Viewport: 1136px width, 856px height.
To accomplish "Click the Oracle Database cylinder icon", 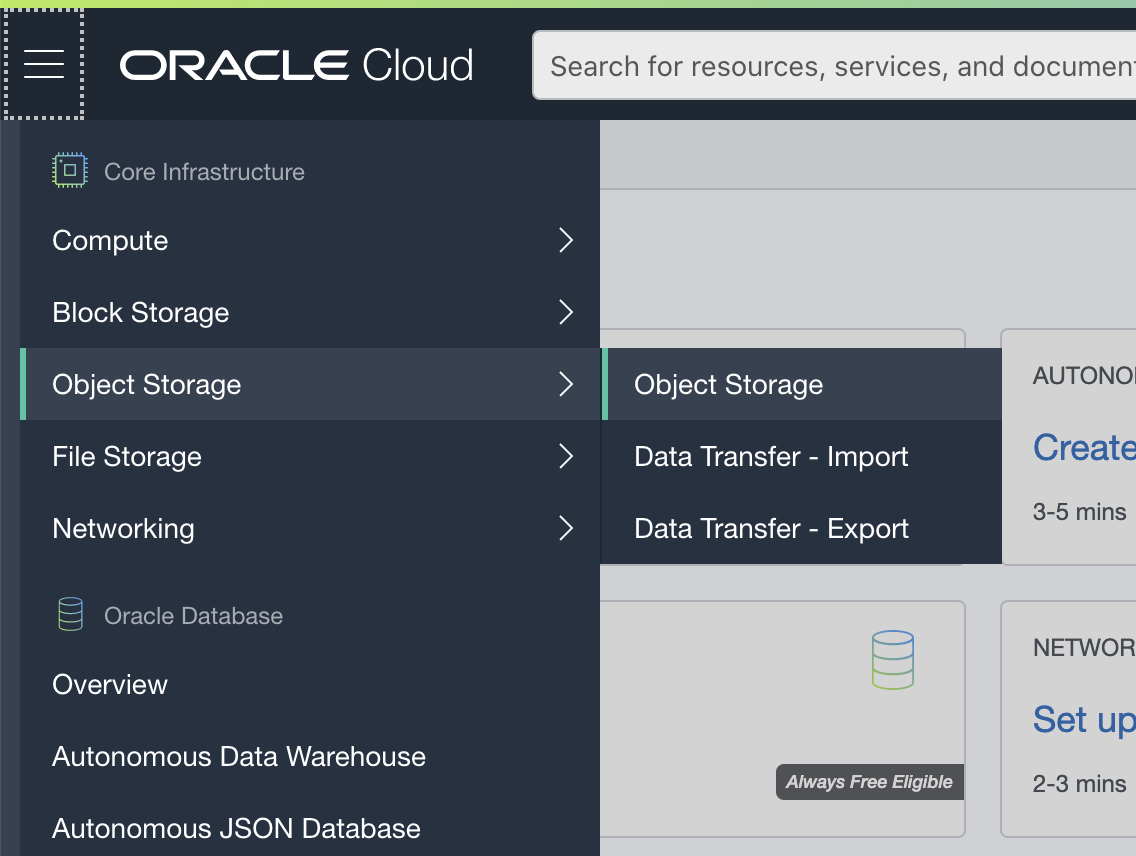I will 68,614.
